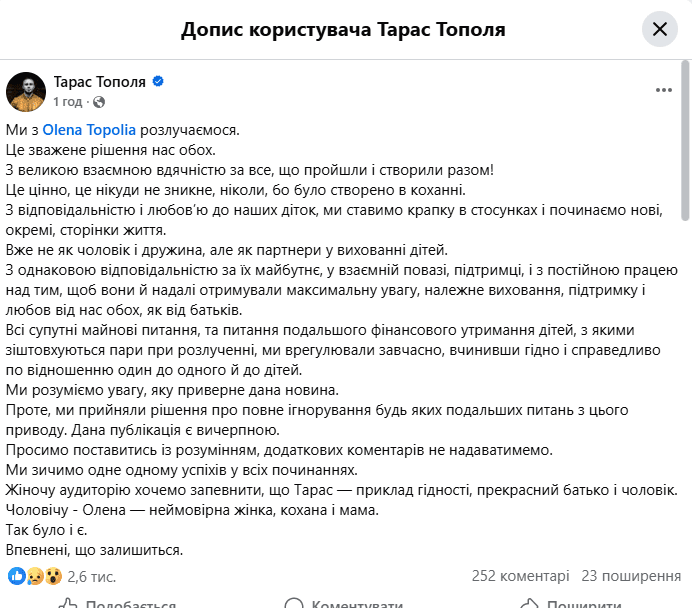692x608 pixels.
Task: Open Тарас Тополя's profile picture
Action: 26,91
